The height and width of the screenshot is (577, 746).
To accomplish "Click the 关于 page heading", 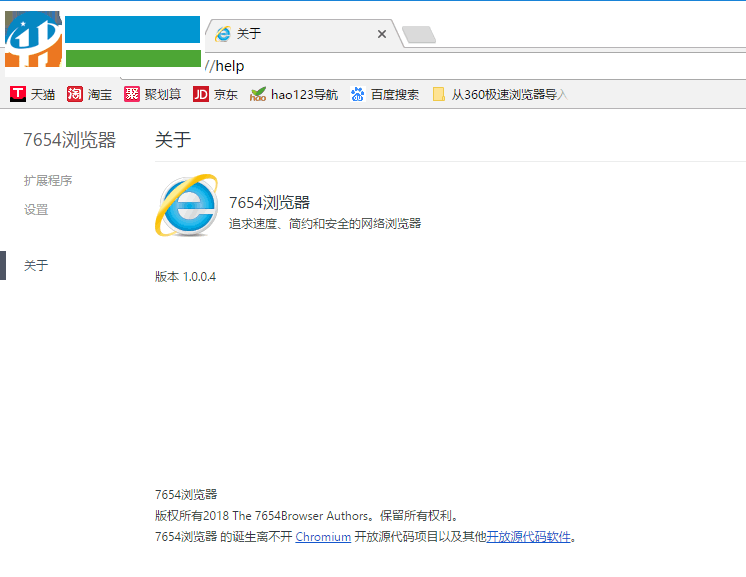I will click(173, 140).
